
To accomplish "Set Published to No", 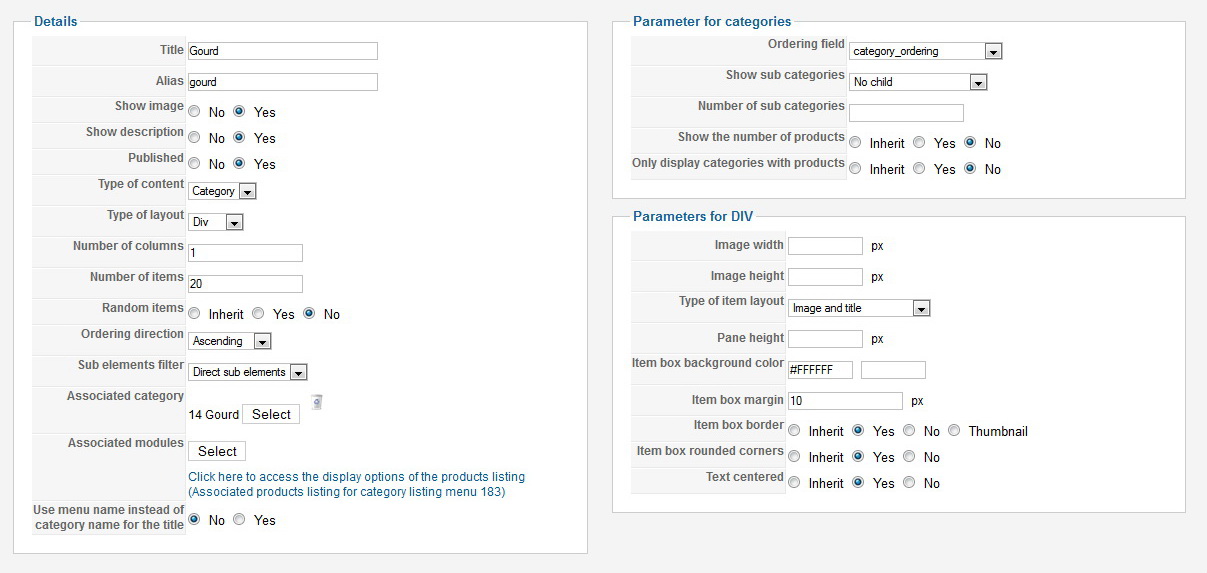I will [194, 164].
